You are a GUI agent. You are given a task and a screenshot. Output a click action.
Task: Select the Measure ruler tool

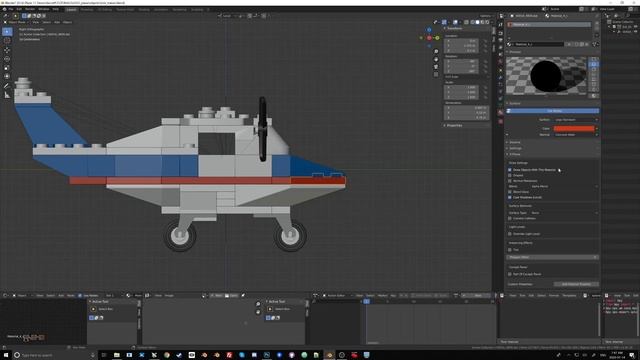tap(7, 95)
